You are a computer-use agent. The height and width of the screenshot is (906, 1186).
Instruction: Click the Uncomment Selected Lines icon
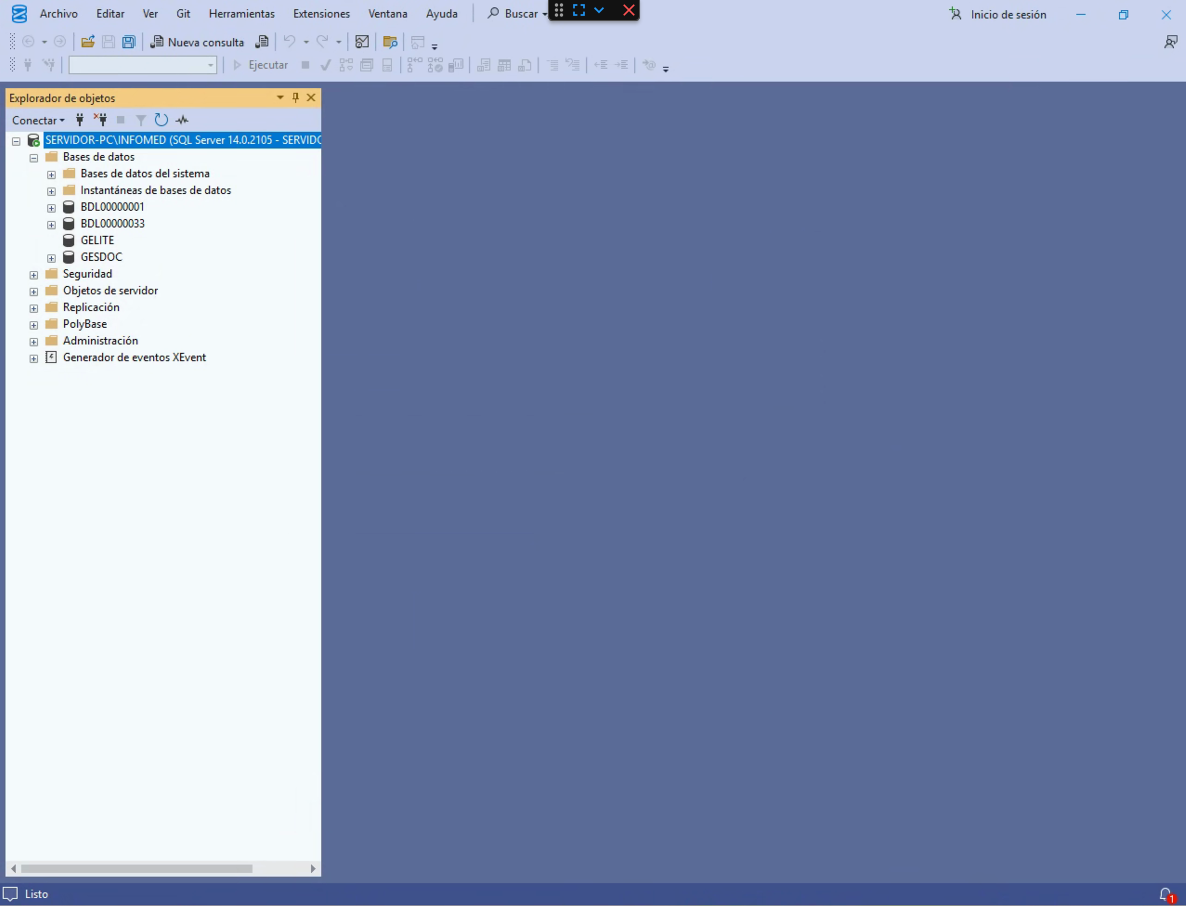pos(573,65)
